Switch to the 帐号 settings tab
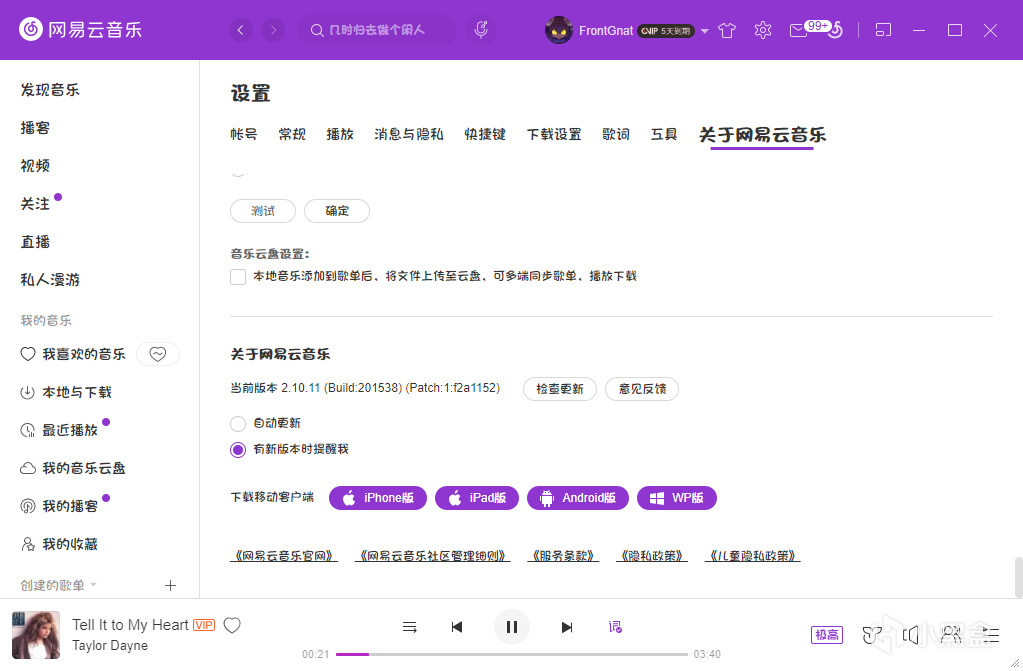This screenshot has width=1023, height=671. [244, 134]
